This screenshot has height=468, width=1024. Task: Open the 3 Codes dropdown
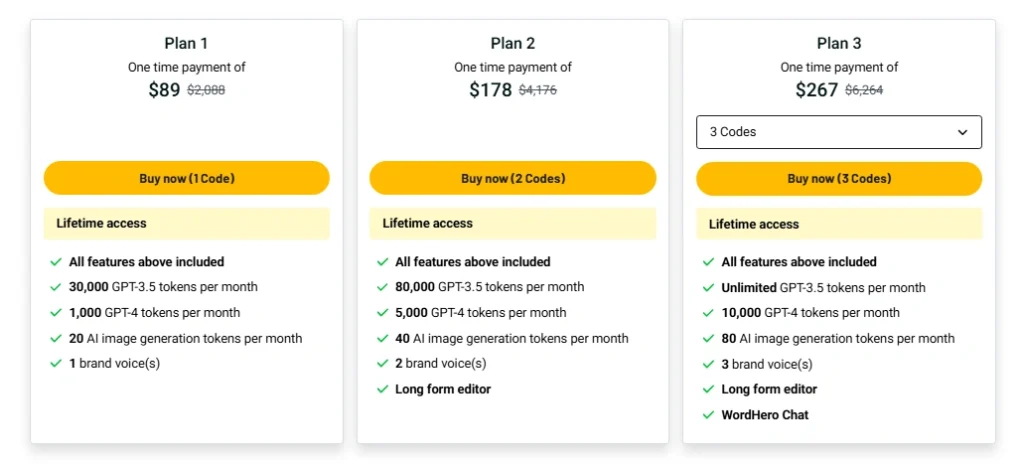[x=839, y=132]
